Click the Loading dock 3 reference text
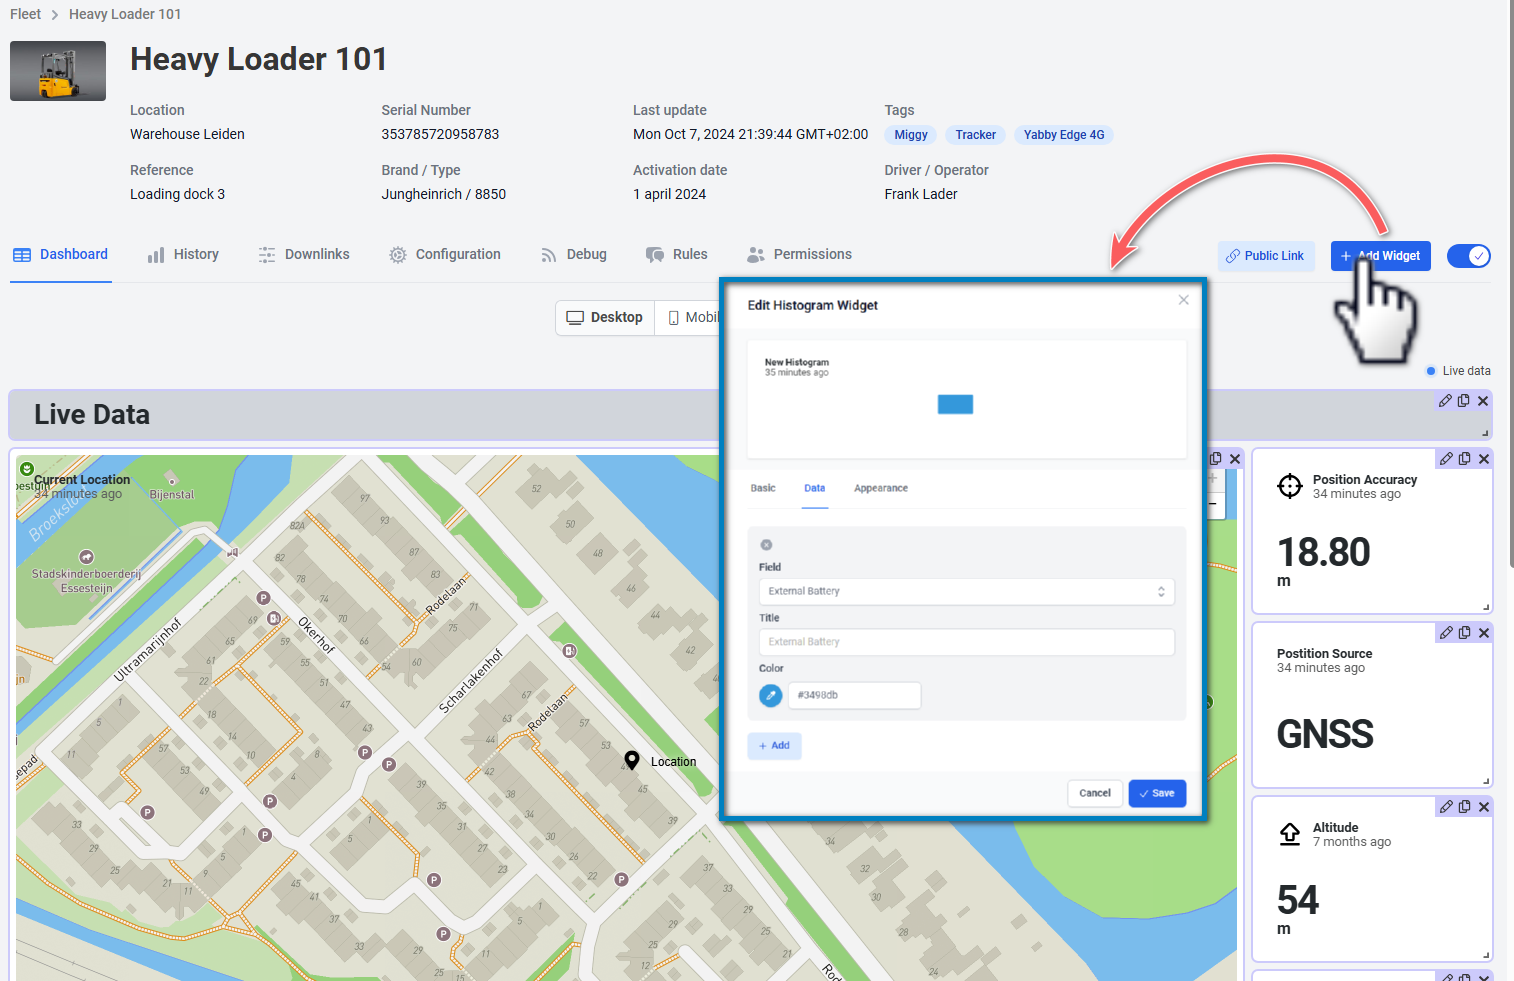The height and width of the screenshot is (981, 1514). (177, 194)
